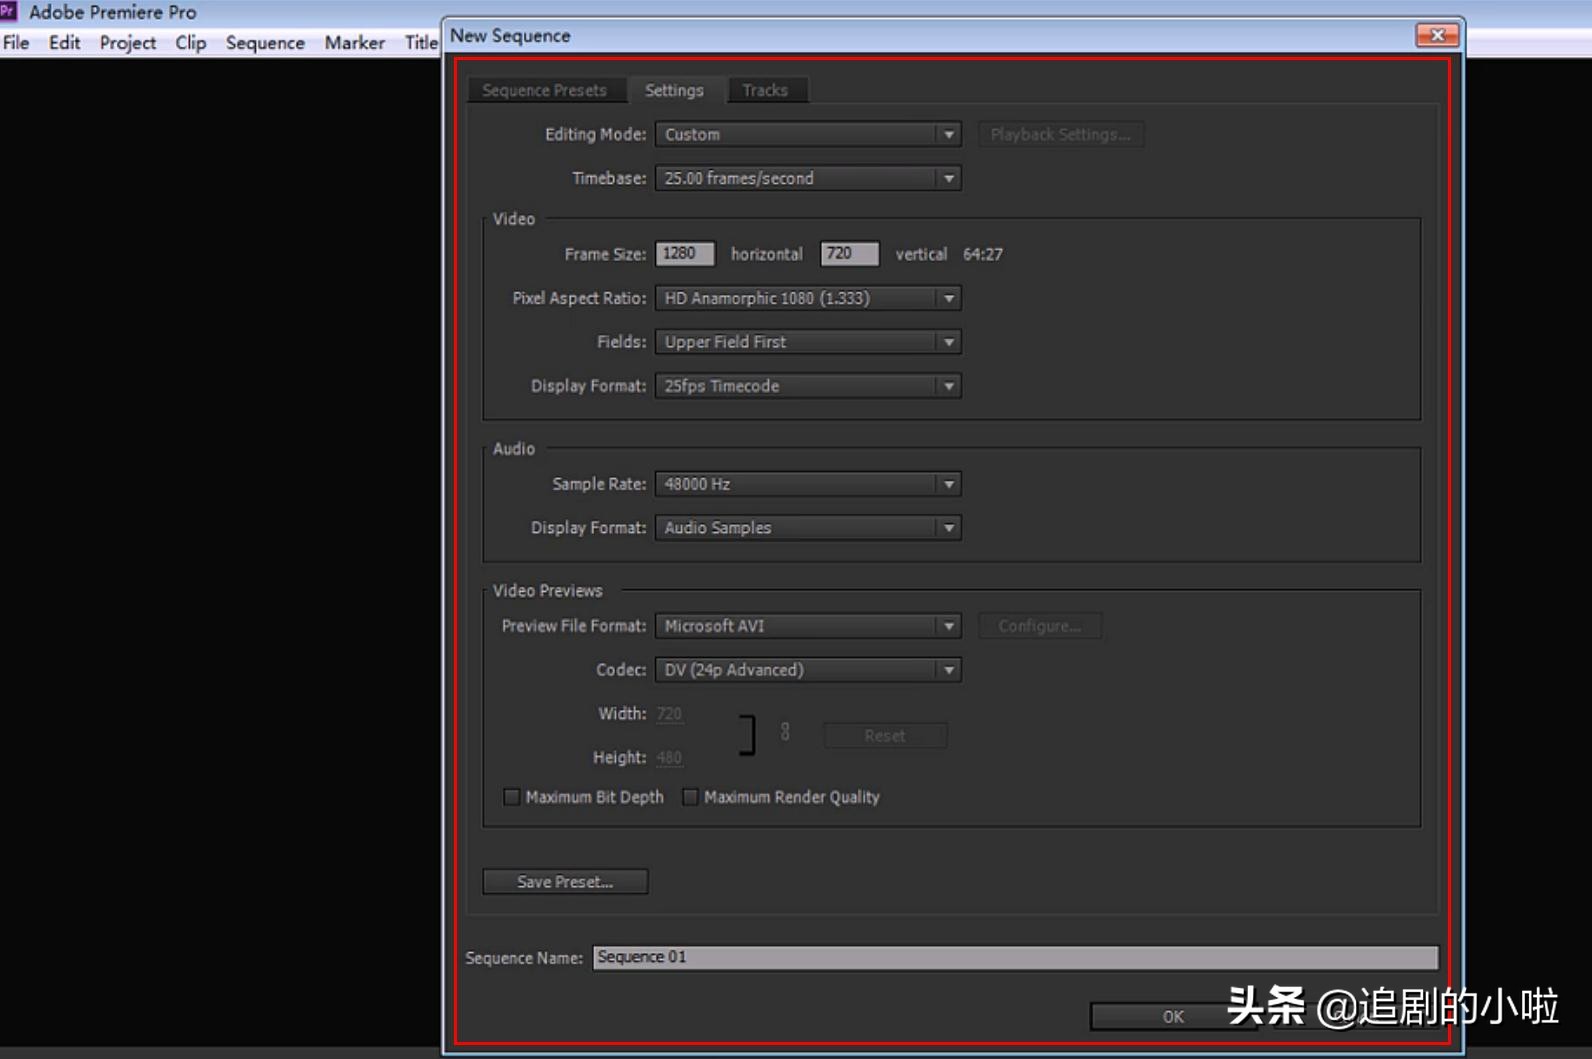Select the Settings tab

(674, 90)
